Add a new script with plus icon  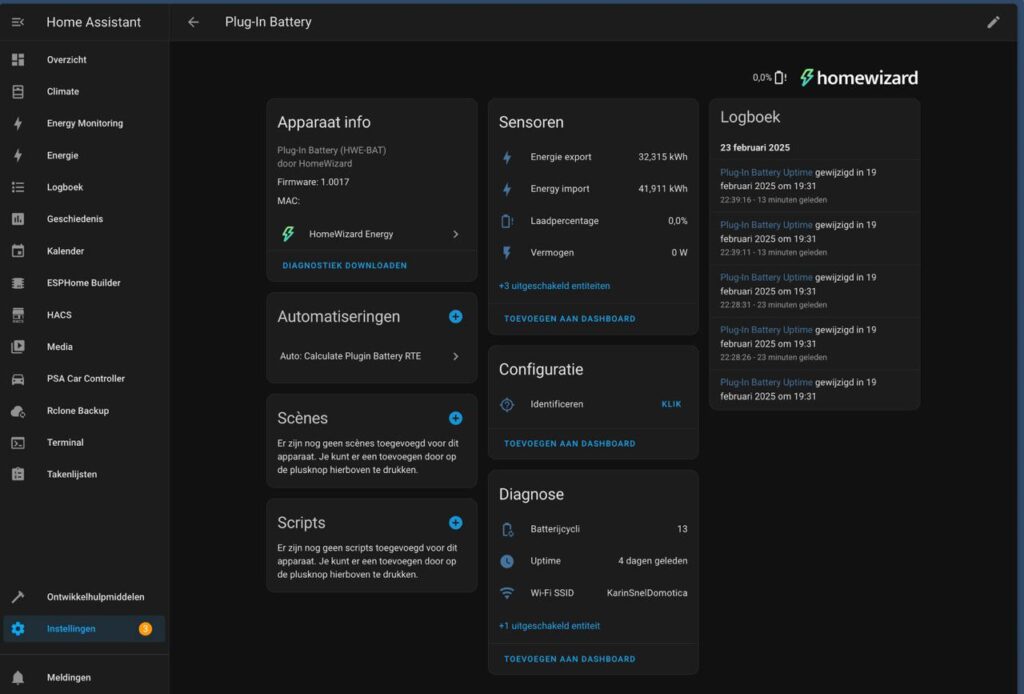click(x=456, y=523)
